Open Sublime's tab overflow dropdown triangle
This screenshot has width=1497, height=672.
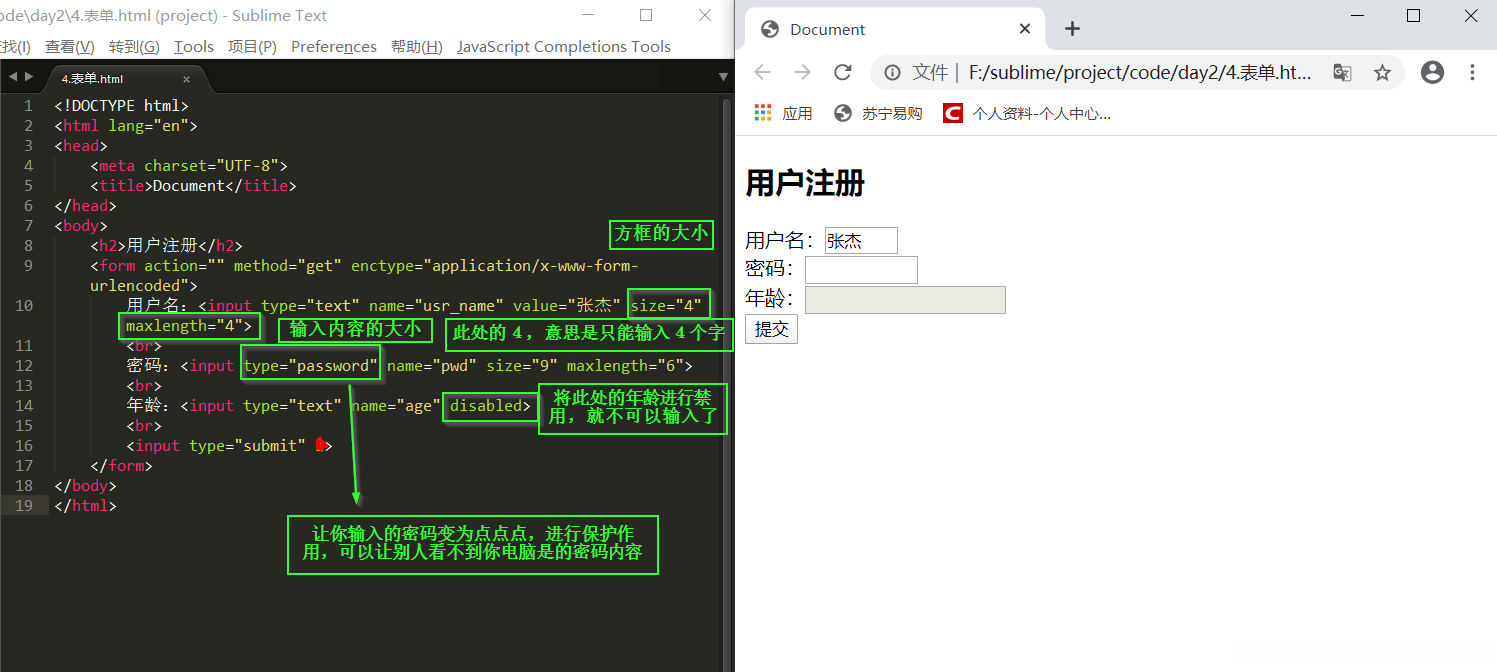point(722,76)
